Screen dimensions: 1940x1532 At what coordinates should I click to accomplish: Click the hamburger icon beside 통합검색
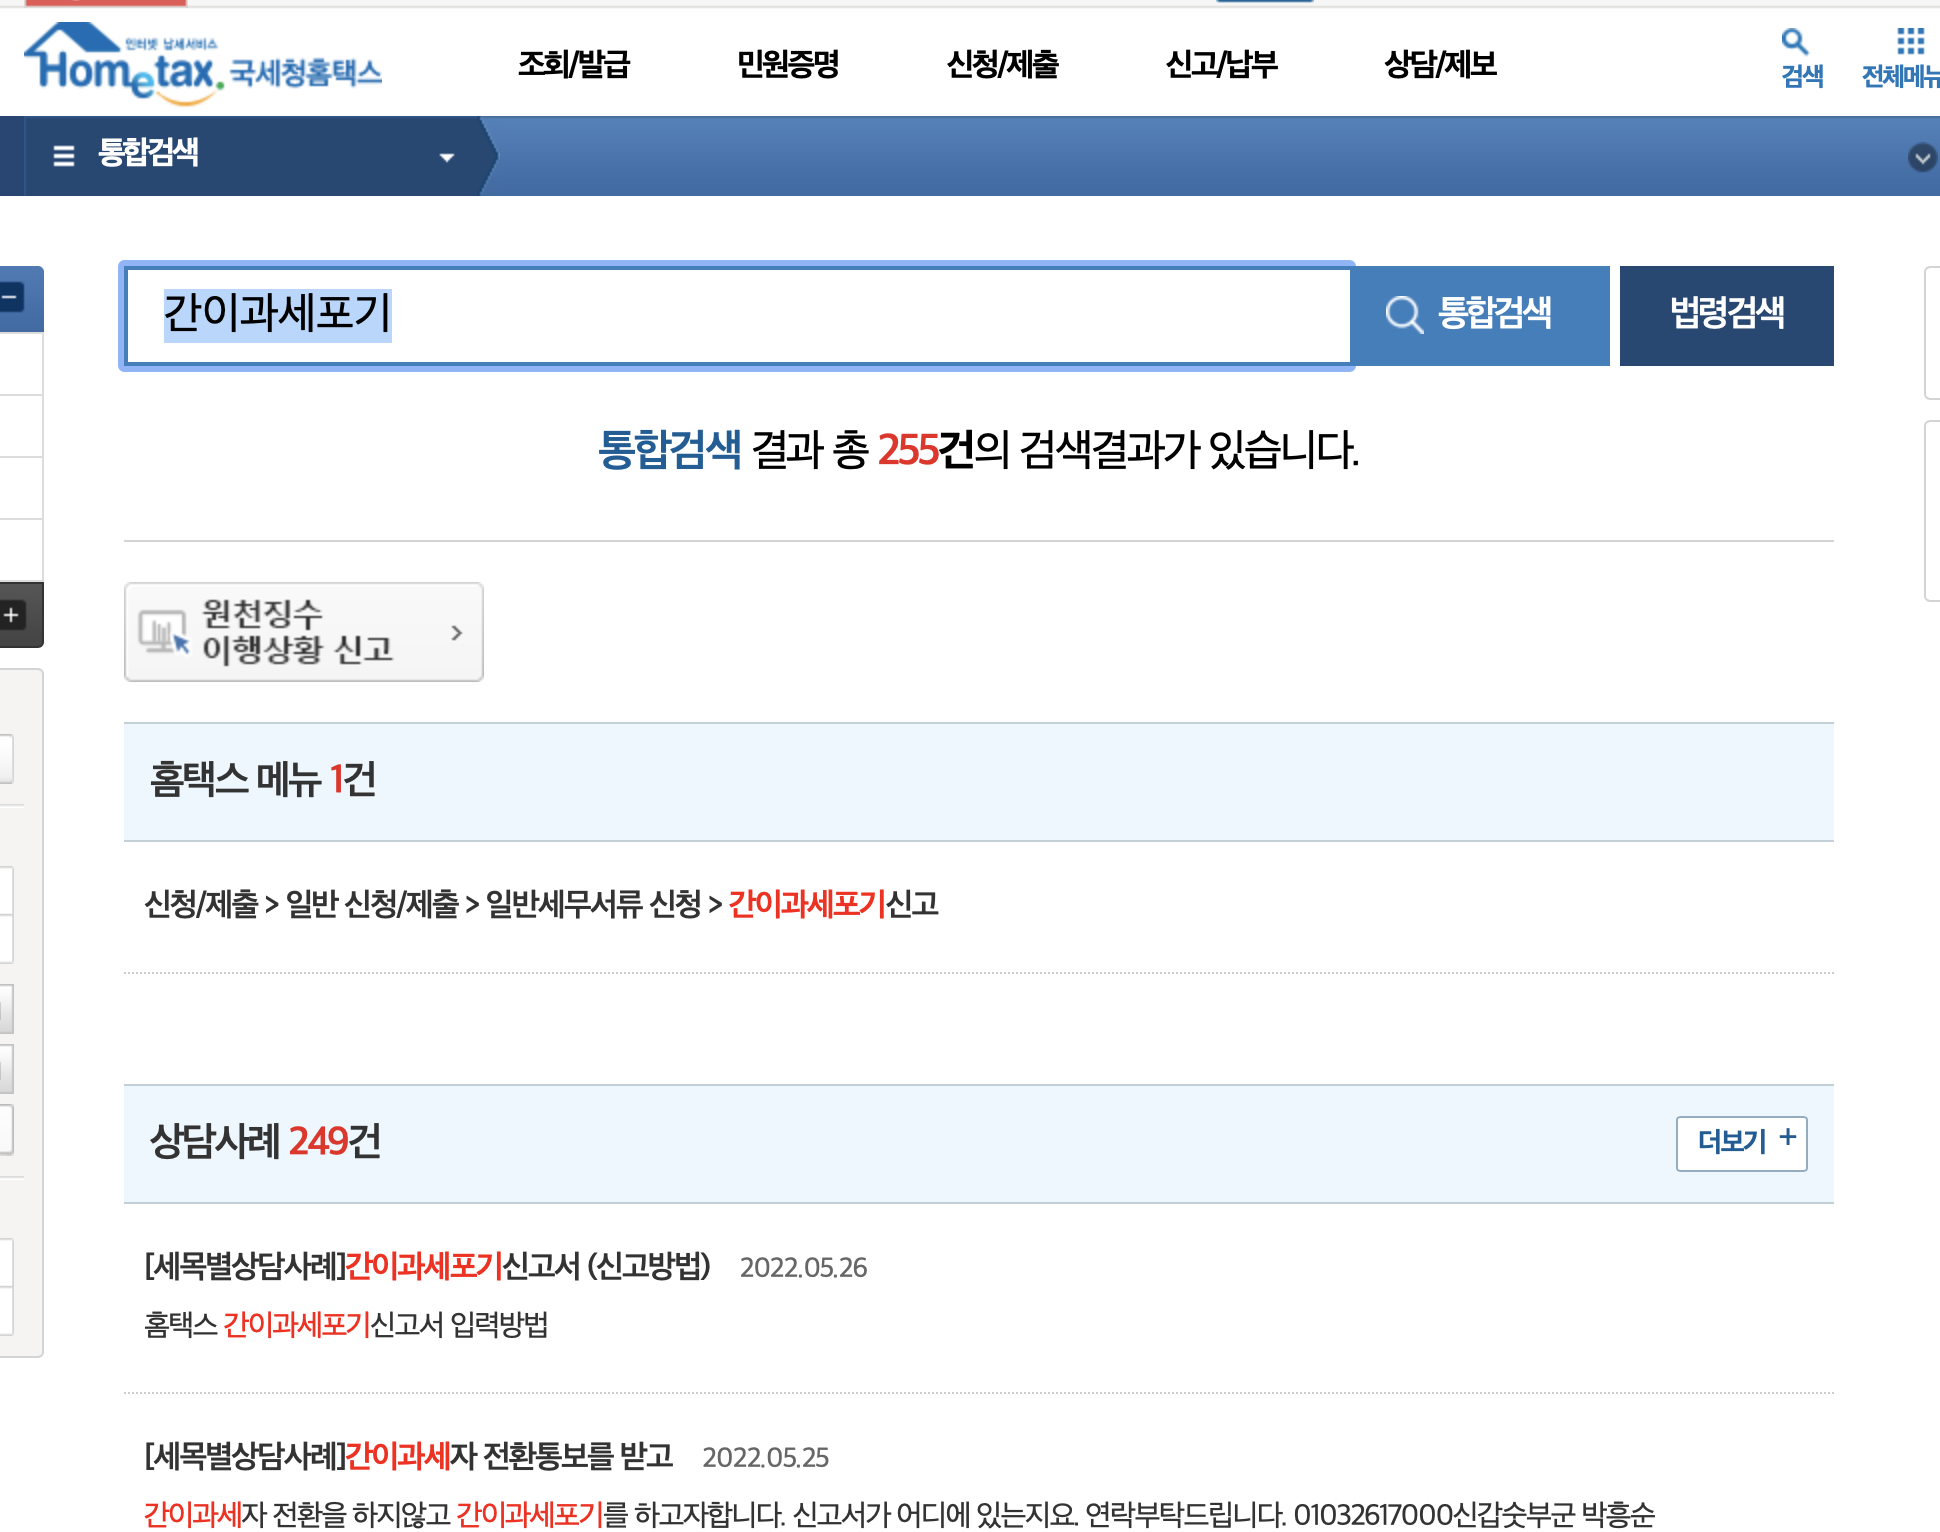(64, 155)
